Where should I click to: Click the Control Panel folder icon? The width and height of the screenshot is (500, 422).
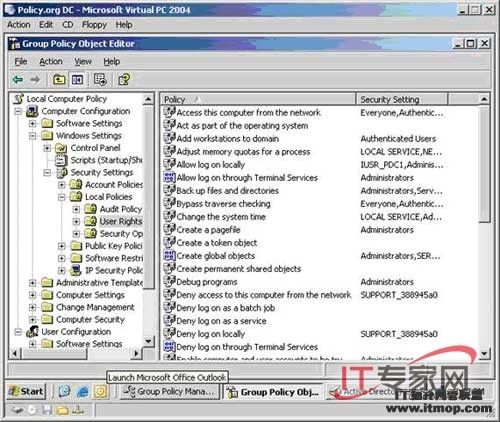click(x=61, y=148)
